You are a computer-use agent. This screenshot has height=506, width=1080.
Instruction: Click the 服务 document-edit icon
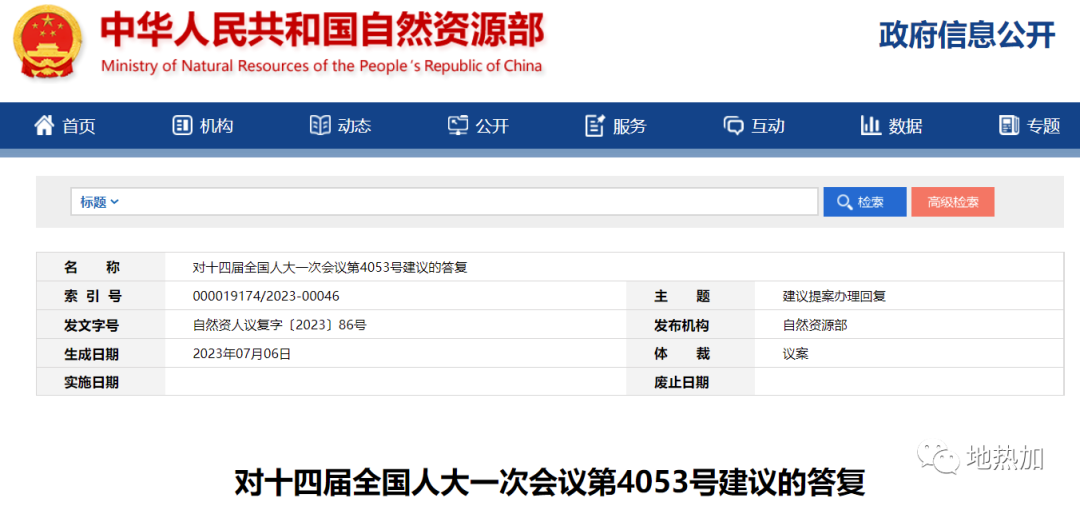[594, 125]
